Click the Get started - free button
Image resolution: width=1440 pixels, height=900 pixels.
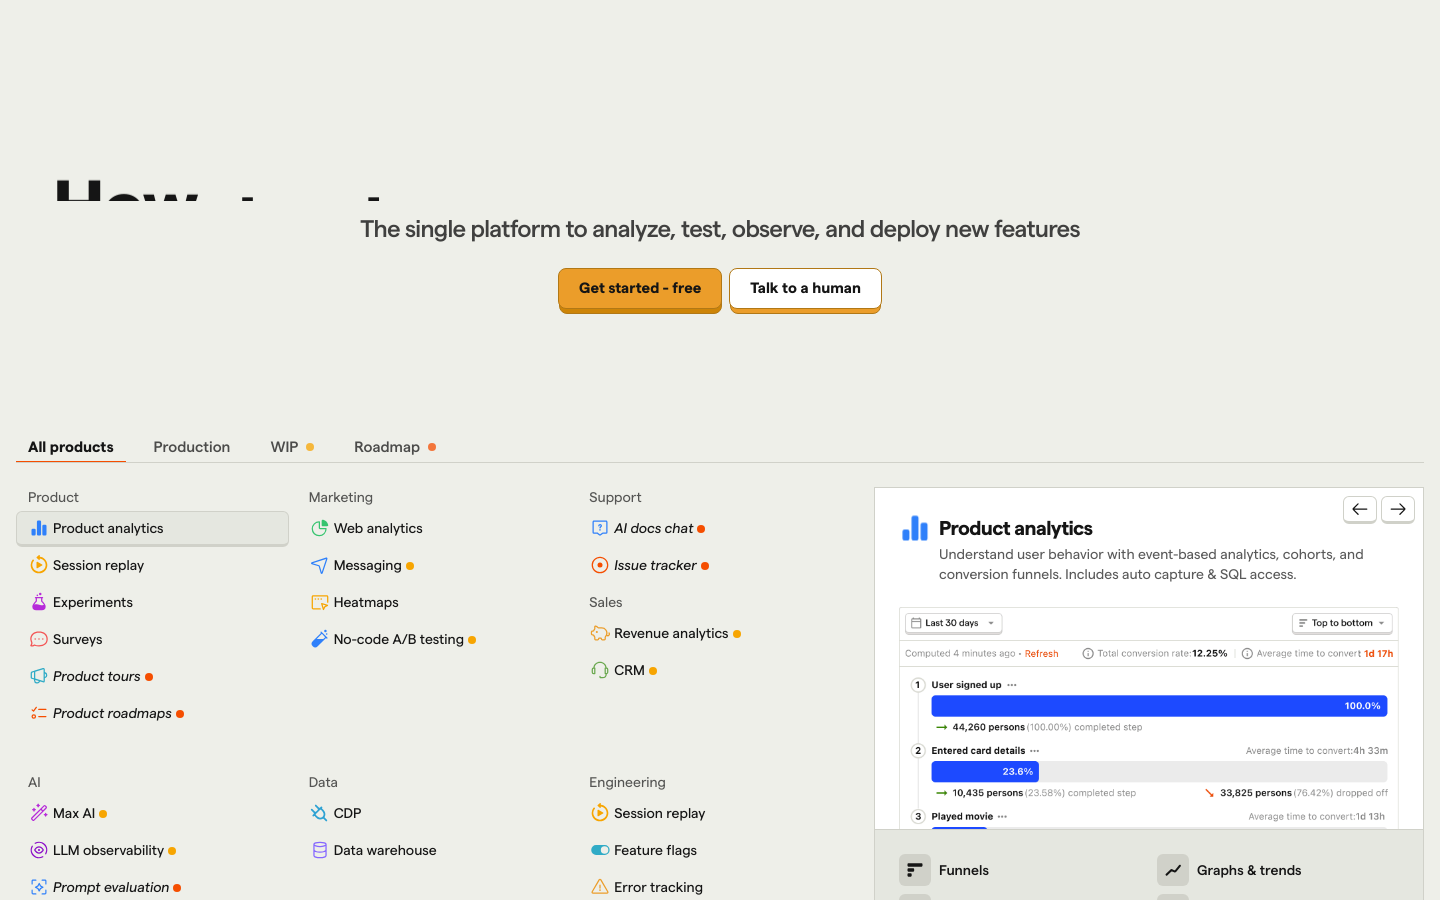pos(639,288)
